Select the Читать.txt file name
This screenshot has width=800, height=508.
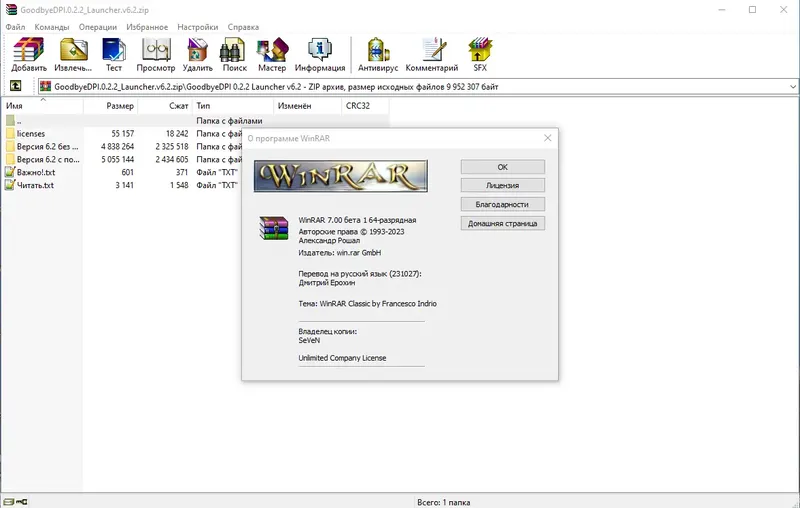(x=35, y=185)
